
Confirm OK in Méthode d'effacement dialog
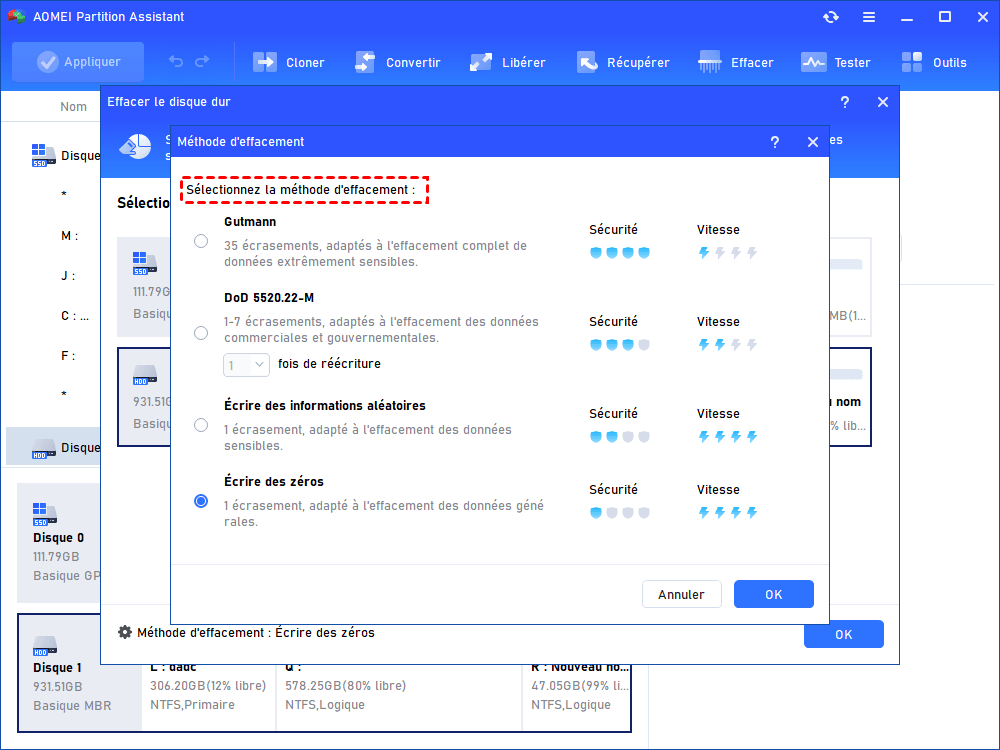[x=774, y=594]
